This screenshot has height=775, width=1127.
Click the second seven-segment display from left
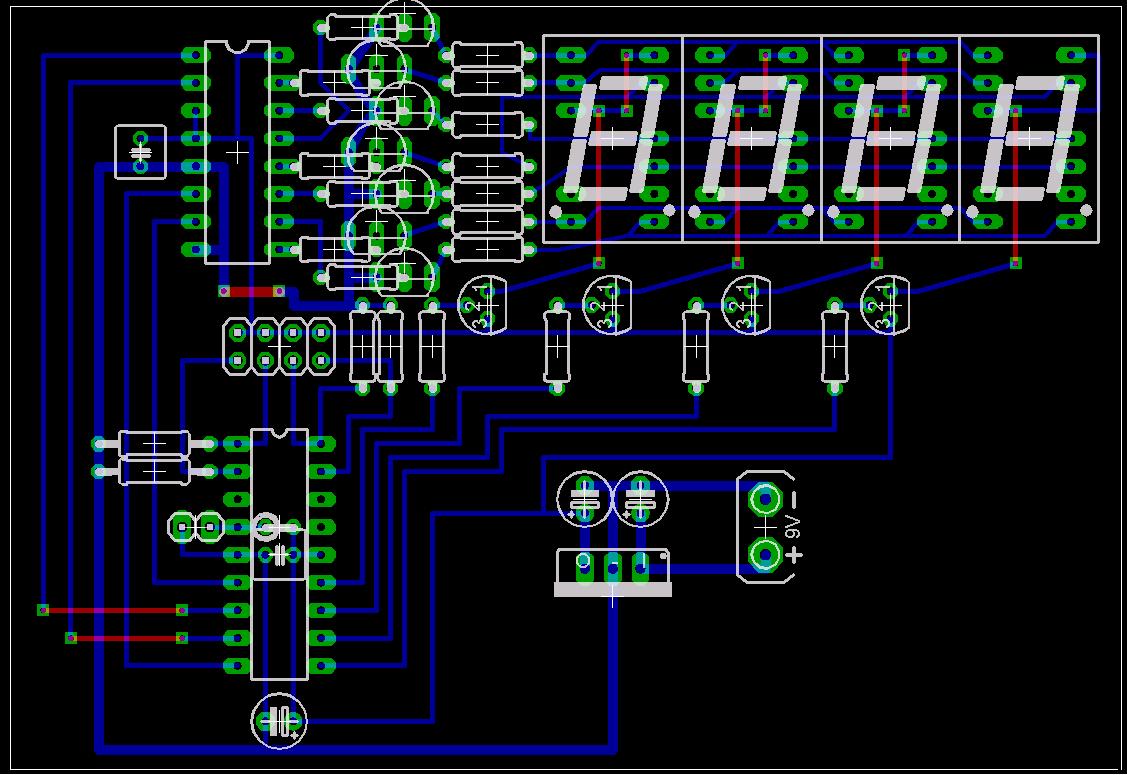point(751,138)
